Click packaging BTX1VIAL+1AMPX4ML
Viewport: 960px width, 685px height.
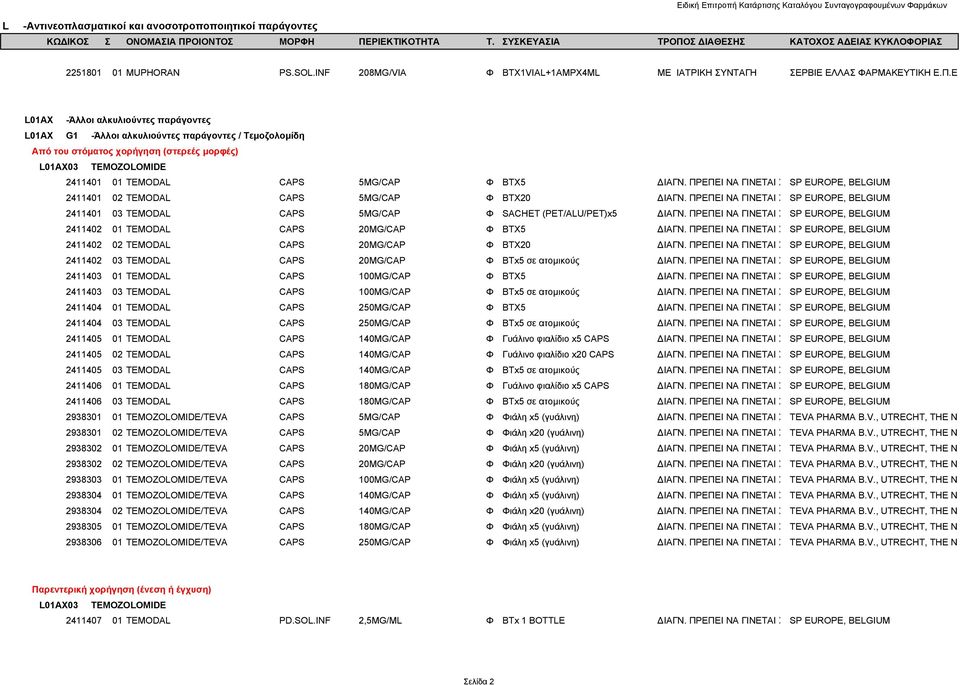pyautogui.click(x=551, y=73)
